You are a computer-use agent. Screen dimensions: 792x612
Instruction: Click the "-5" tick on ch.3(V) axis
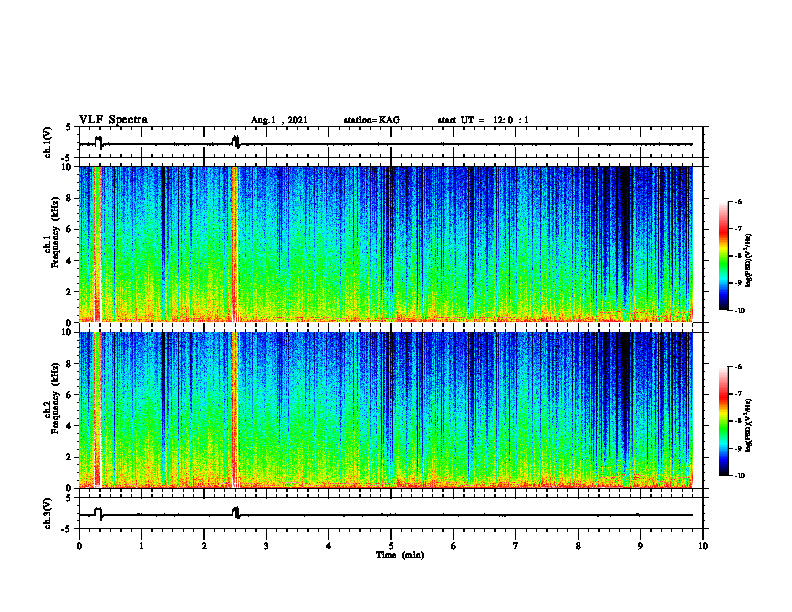pyautogui.click(x=67, y=529)
